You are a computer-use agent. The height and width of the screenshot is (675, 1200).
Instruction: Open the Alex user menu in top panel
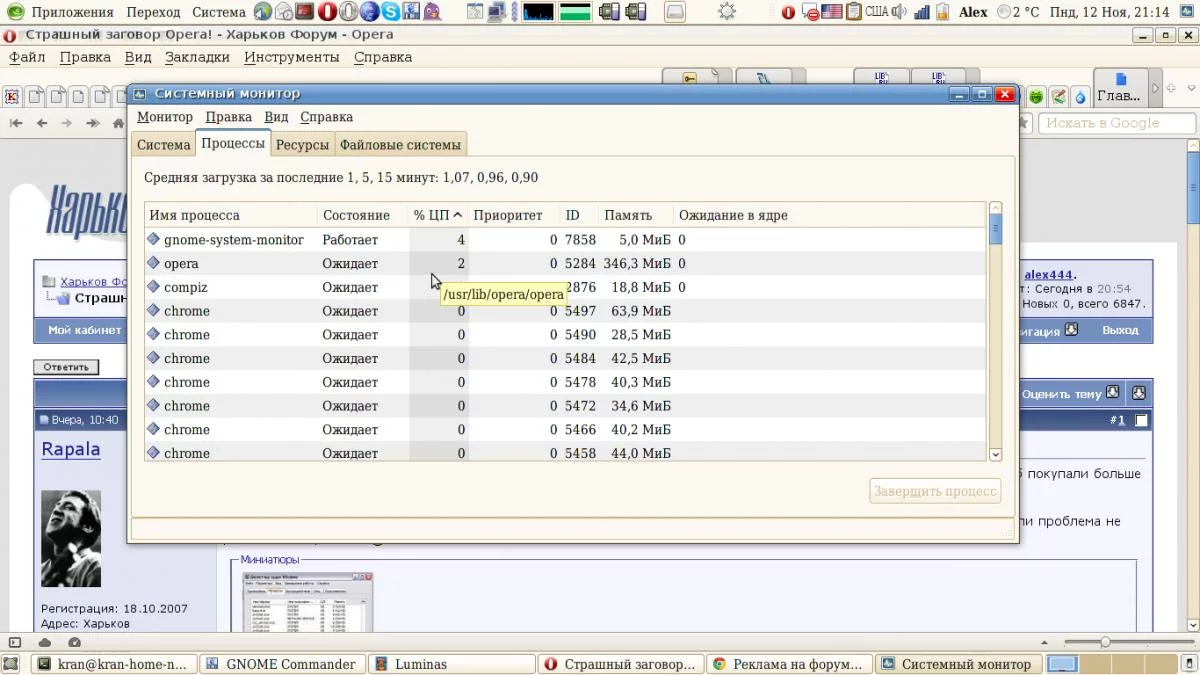(x=973, y=12)
